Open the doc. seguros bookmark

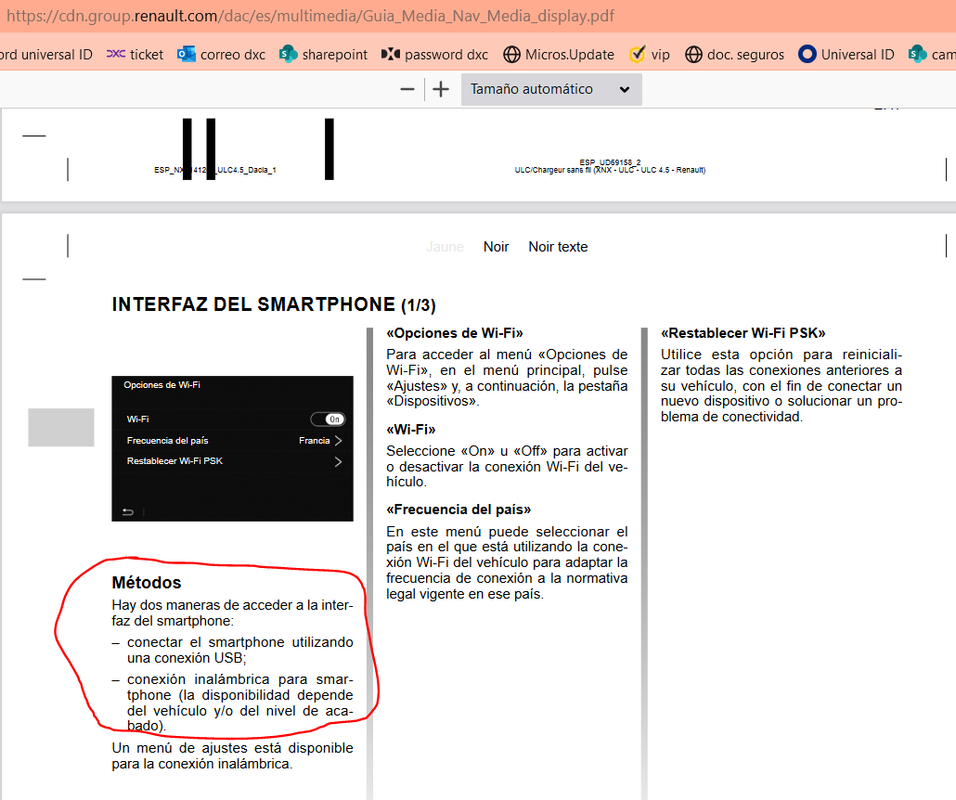point(734,54)
